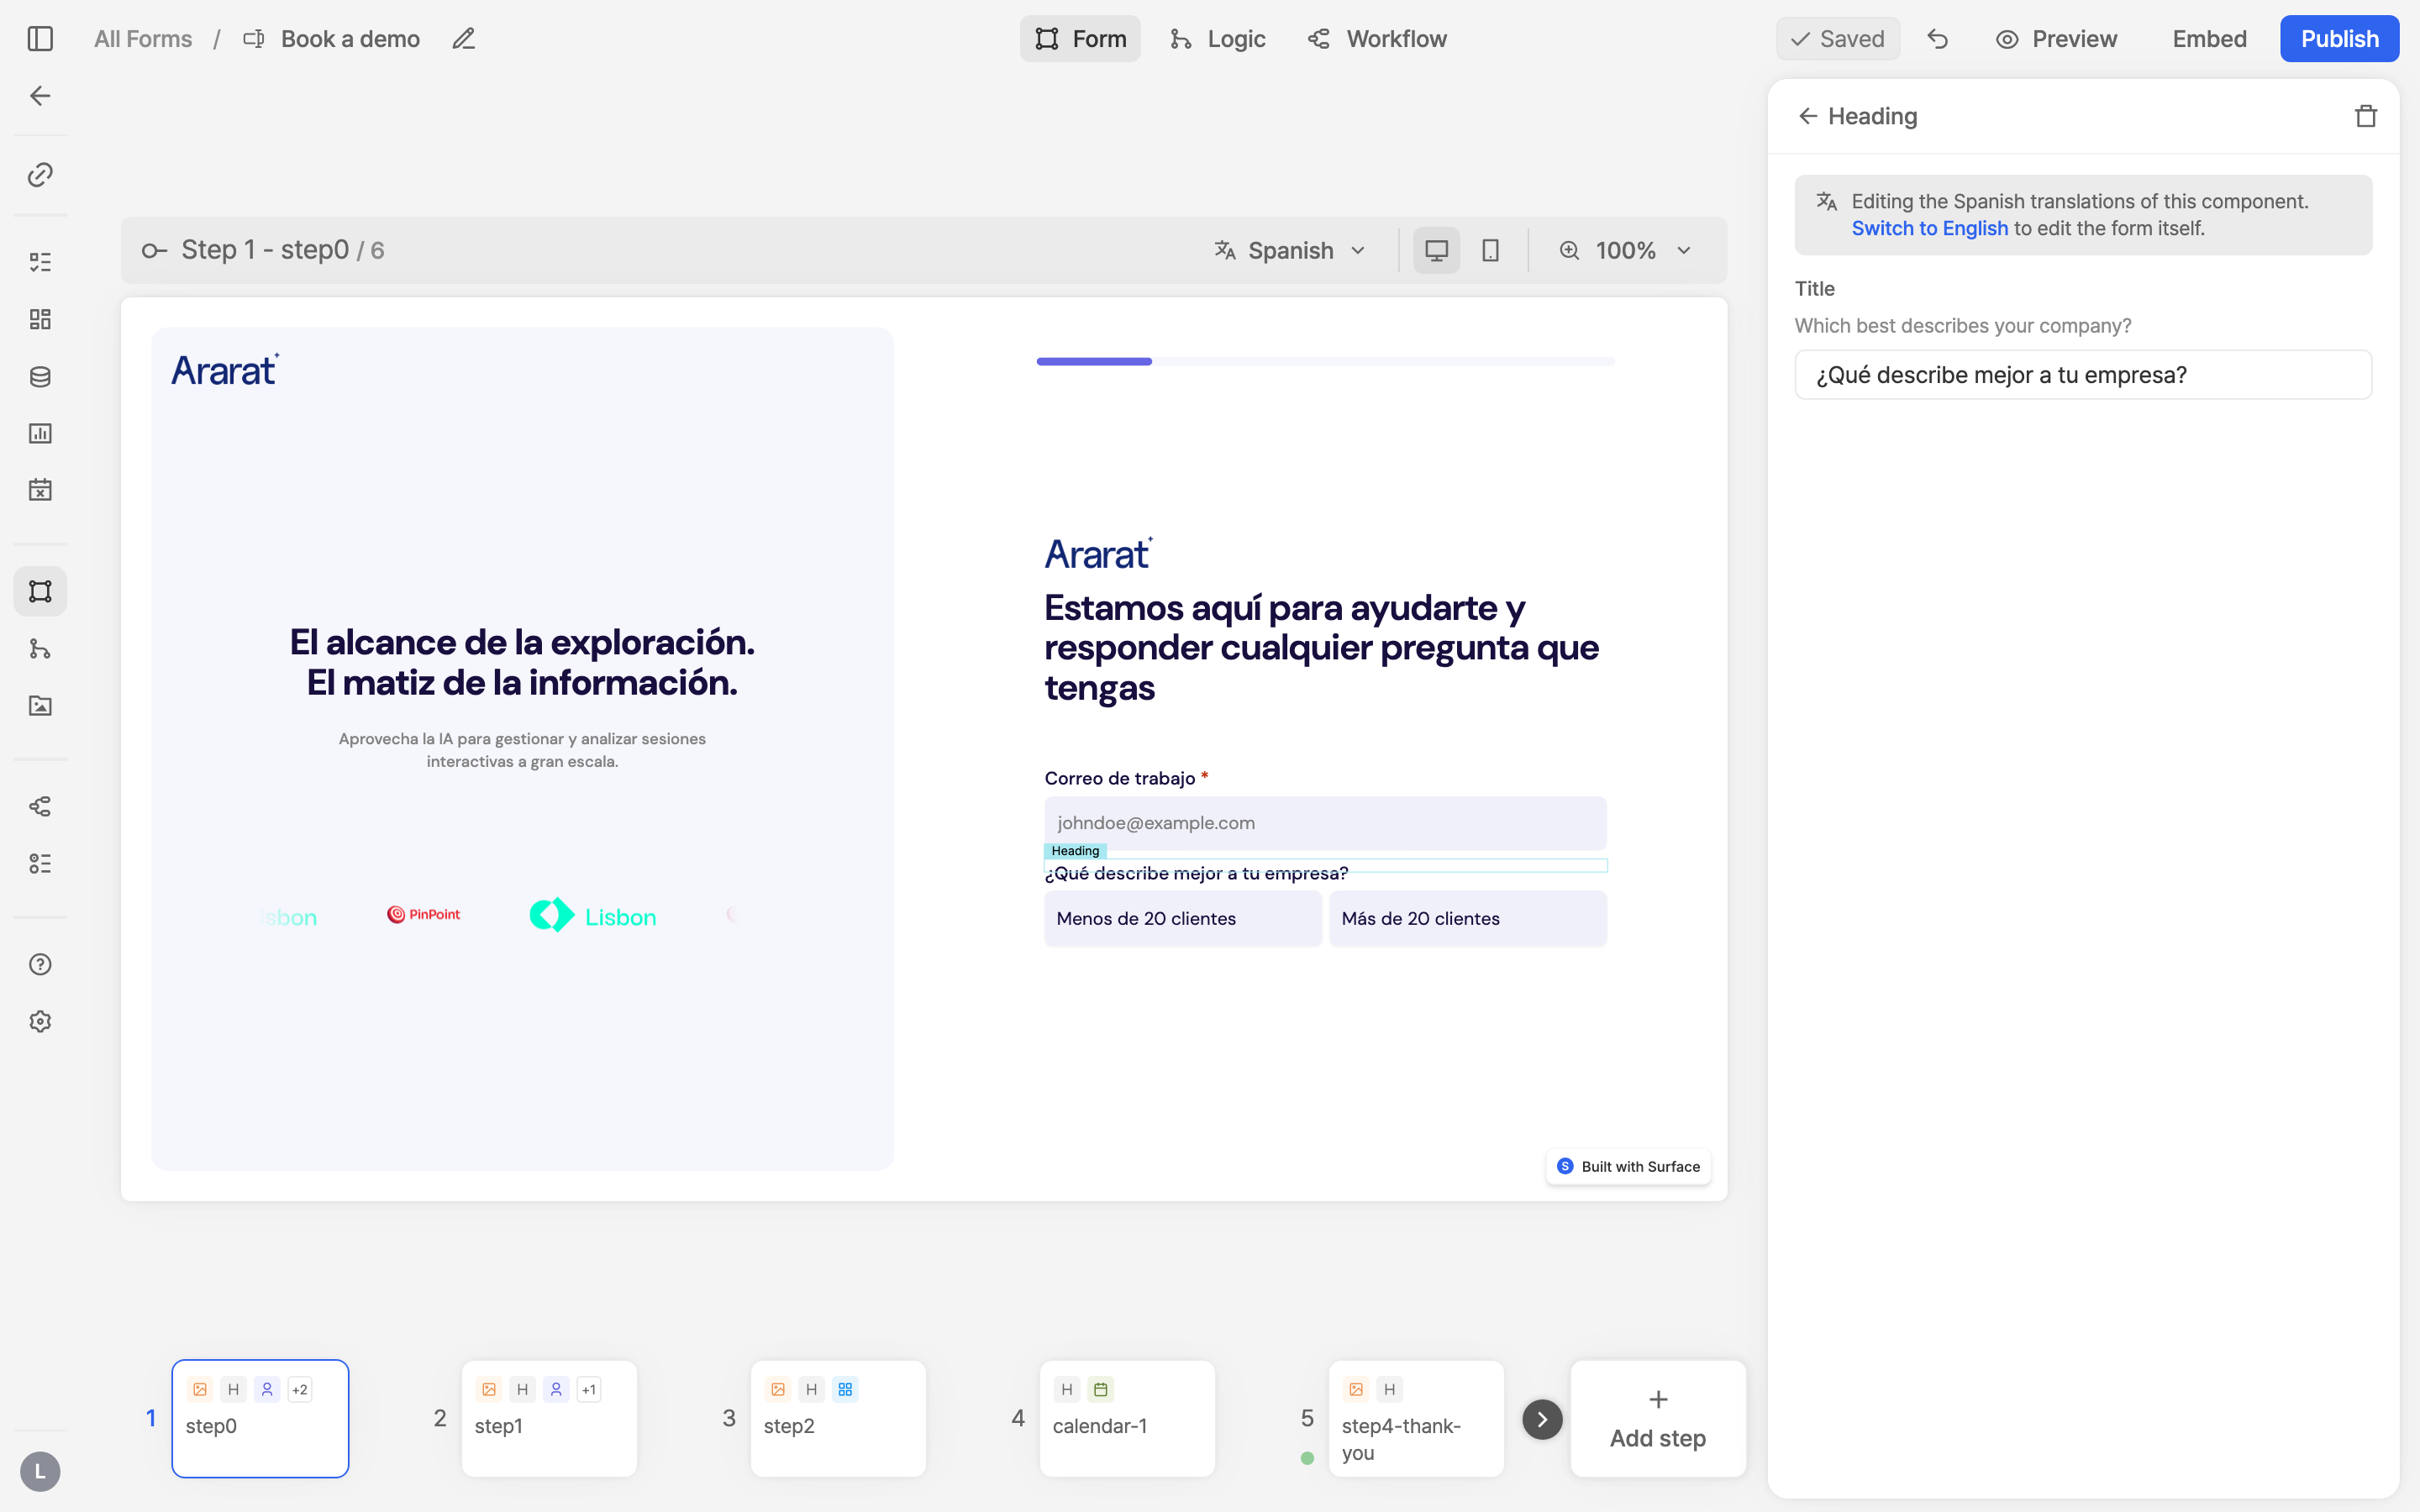The height and width of the screenshot is (1512, 2420).
Task: Edit the Spanish Title input field
Action: (2083, 375)
